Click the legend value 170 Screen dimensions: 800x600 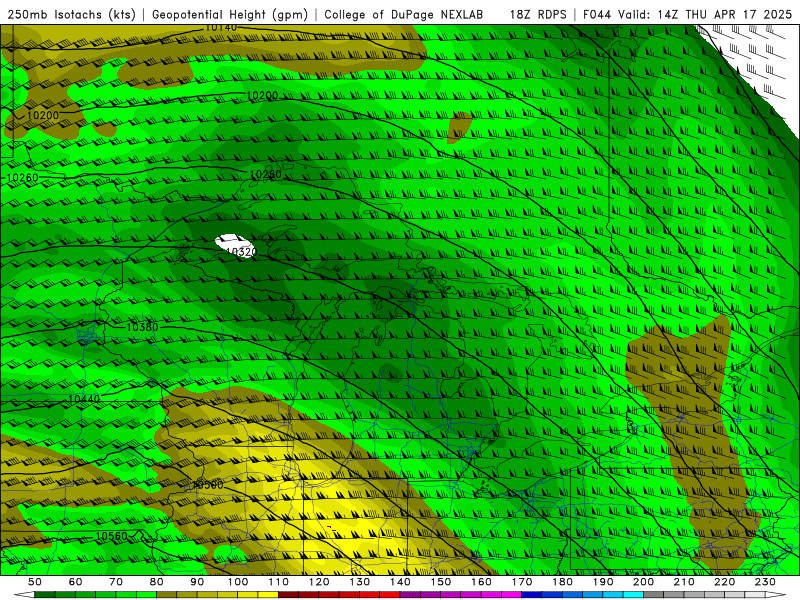[x=522, y=582]
